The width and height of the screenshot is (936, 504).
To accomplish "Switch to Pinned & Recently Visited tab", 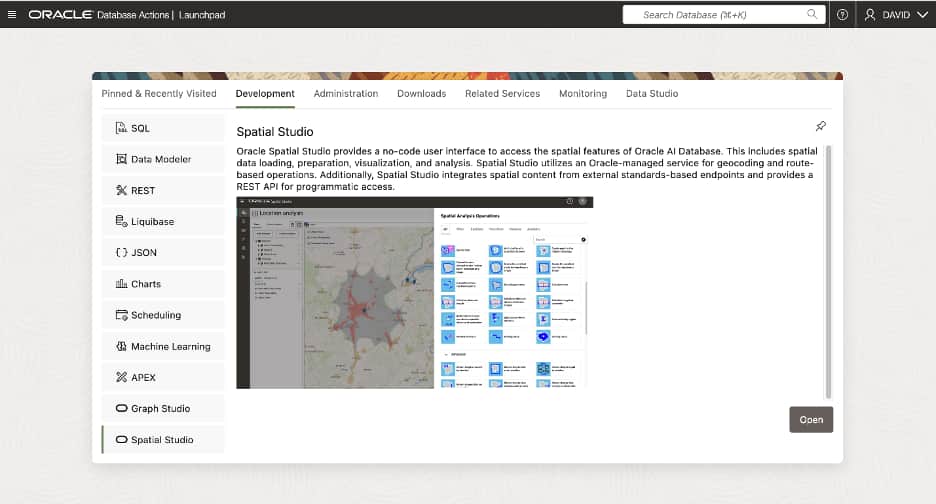I will pyautogui.click(x=159, y=93).
